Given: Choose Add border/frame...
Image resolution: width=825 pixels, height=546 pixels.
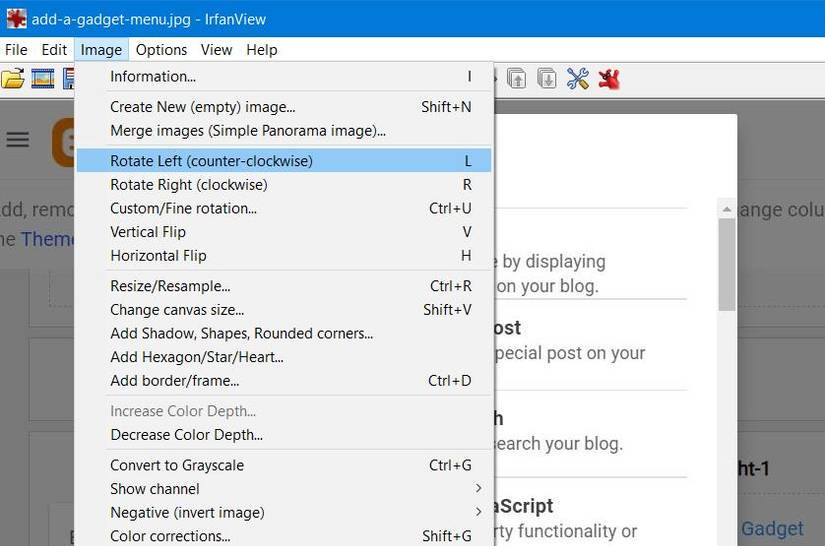Looking at the screenshot, I should tap(284, 381).
